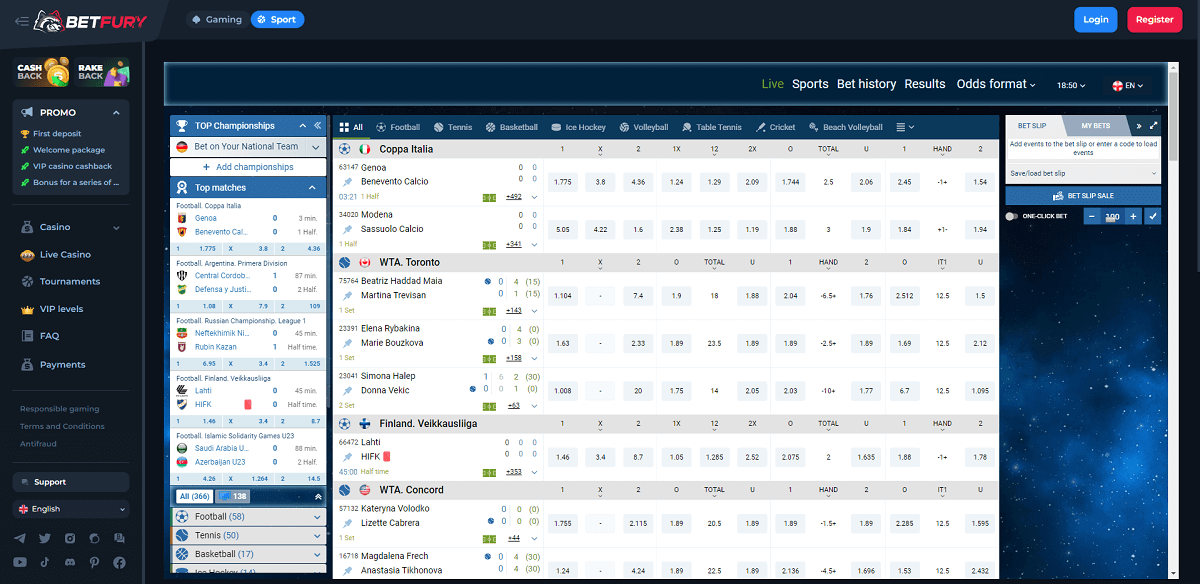1200x584 pixels.
Task: Open the English language selector in sidebar
Action: 71,509
